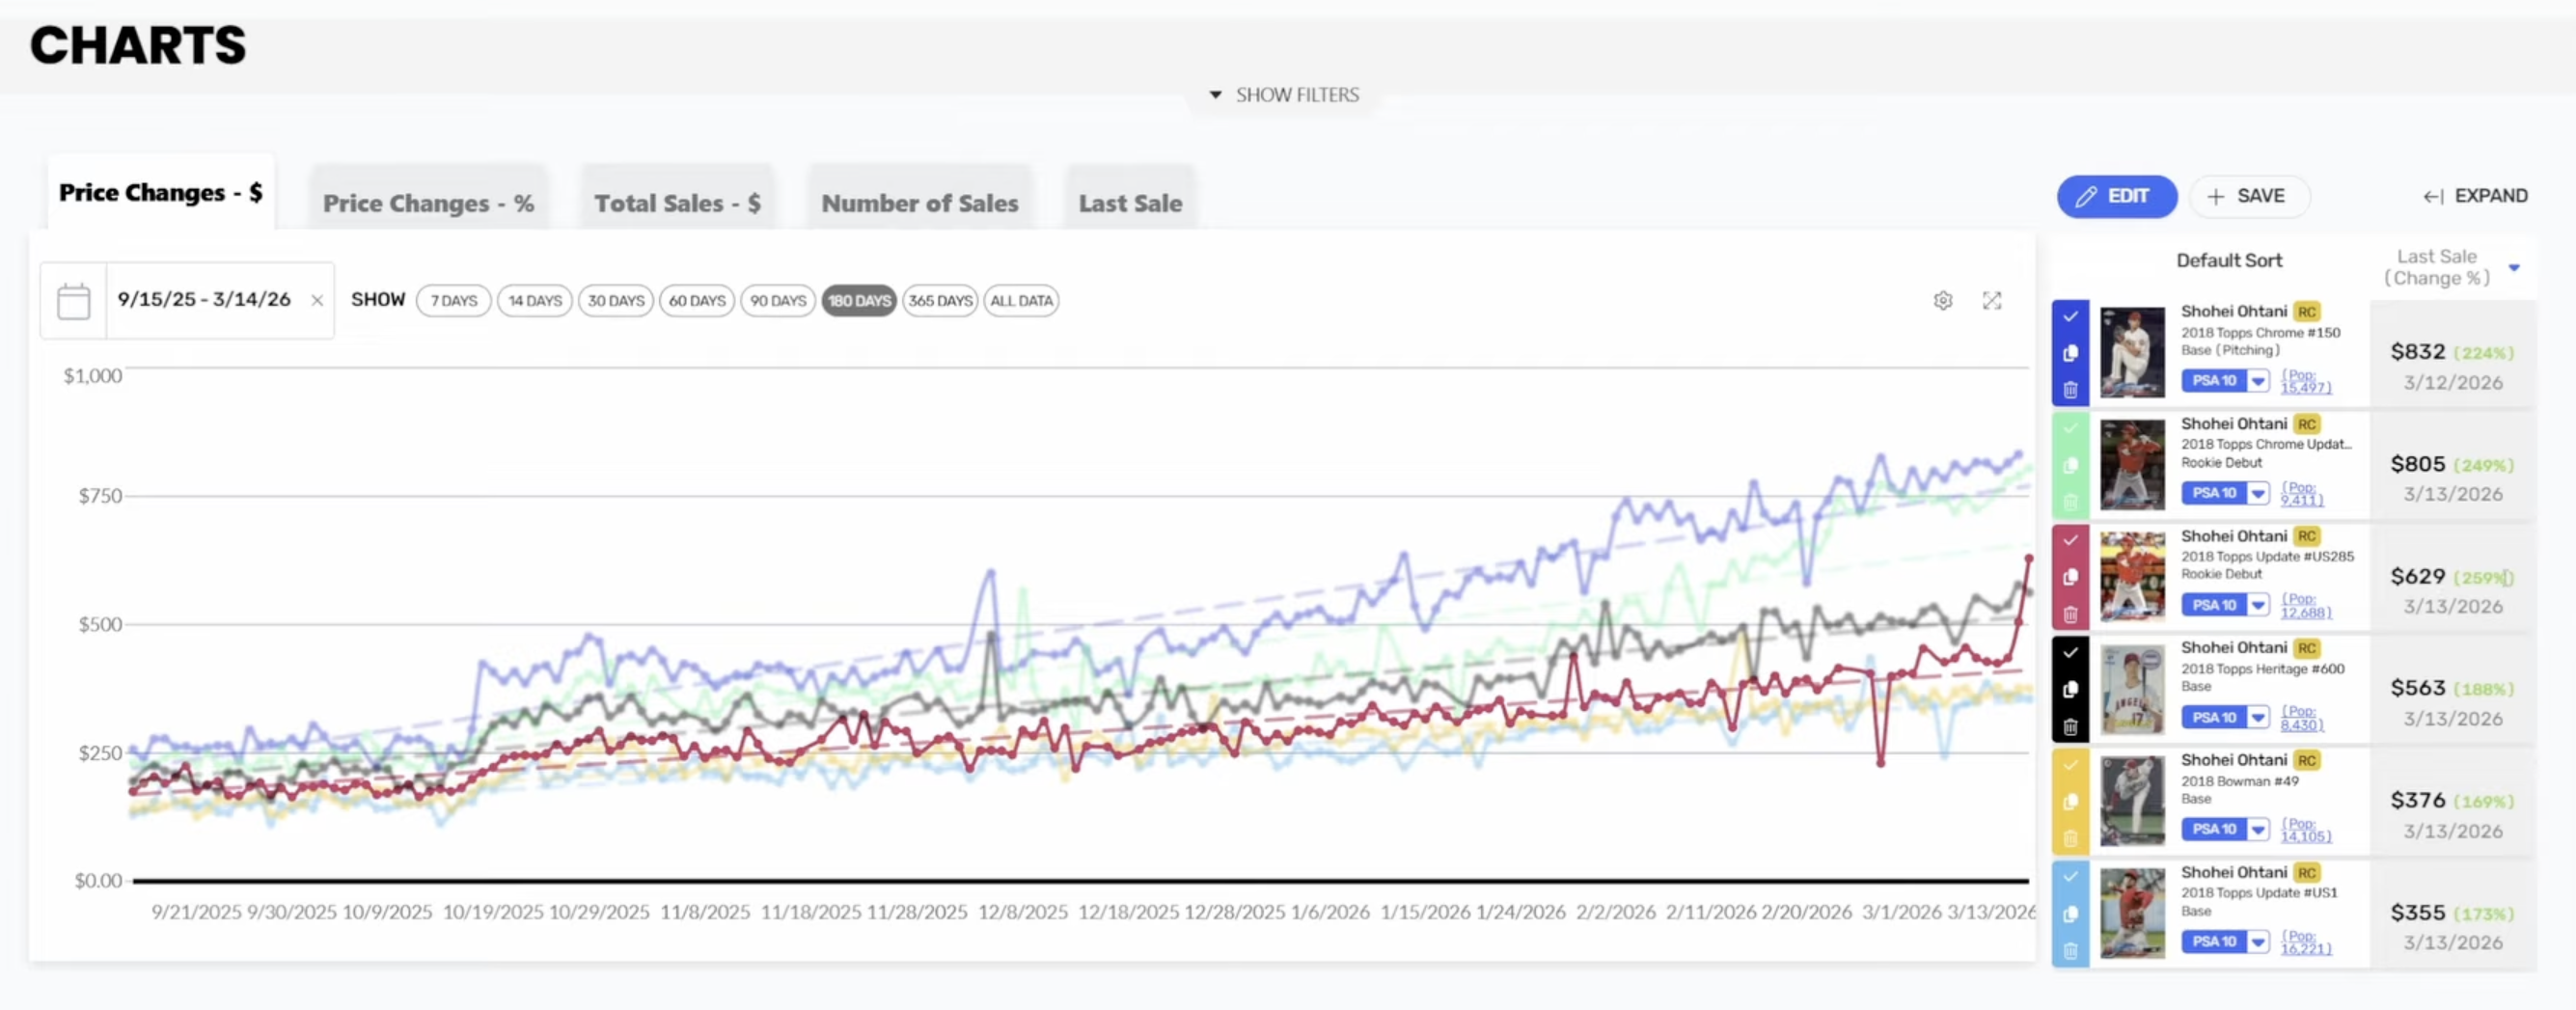Switch to the Price Changes - % tab
This screenshot has width=2576, height=1010.
[428, 203]
